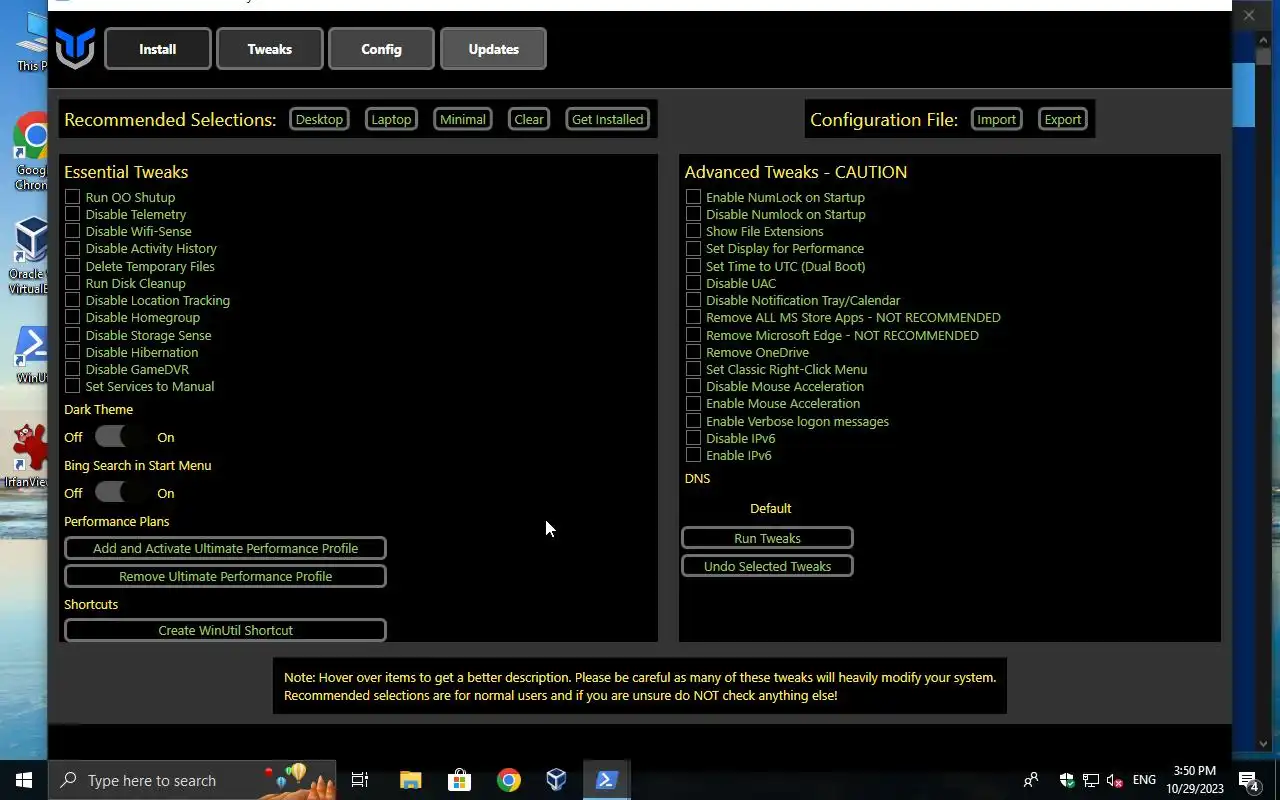
Task: Open VirtualBox from the taskbar
Action: [556, 780]
